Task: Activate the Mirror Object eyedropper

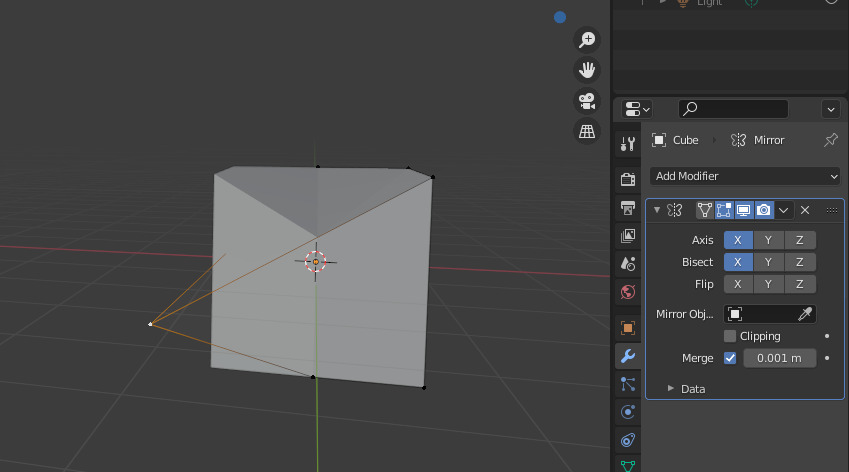Action: [x=805, y=314]
